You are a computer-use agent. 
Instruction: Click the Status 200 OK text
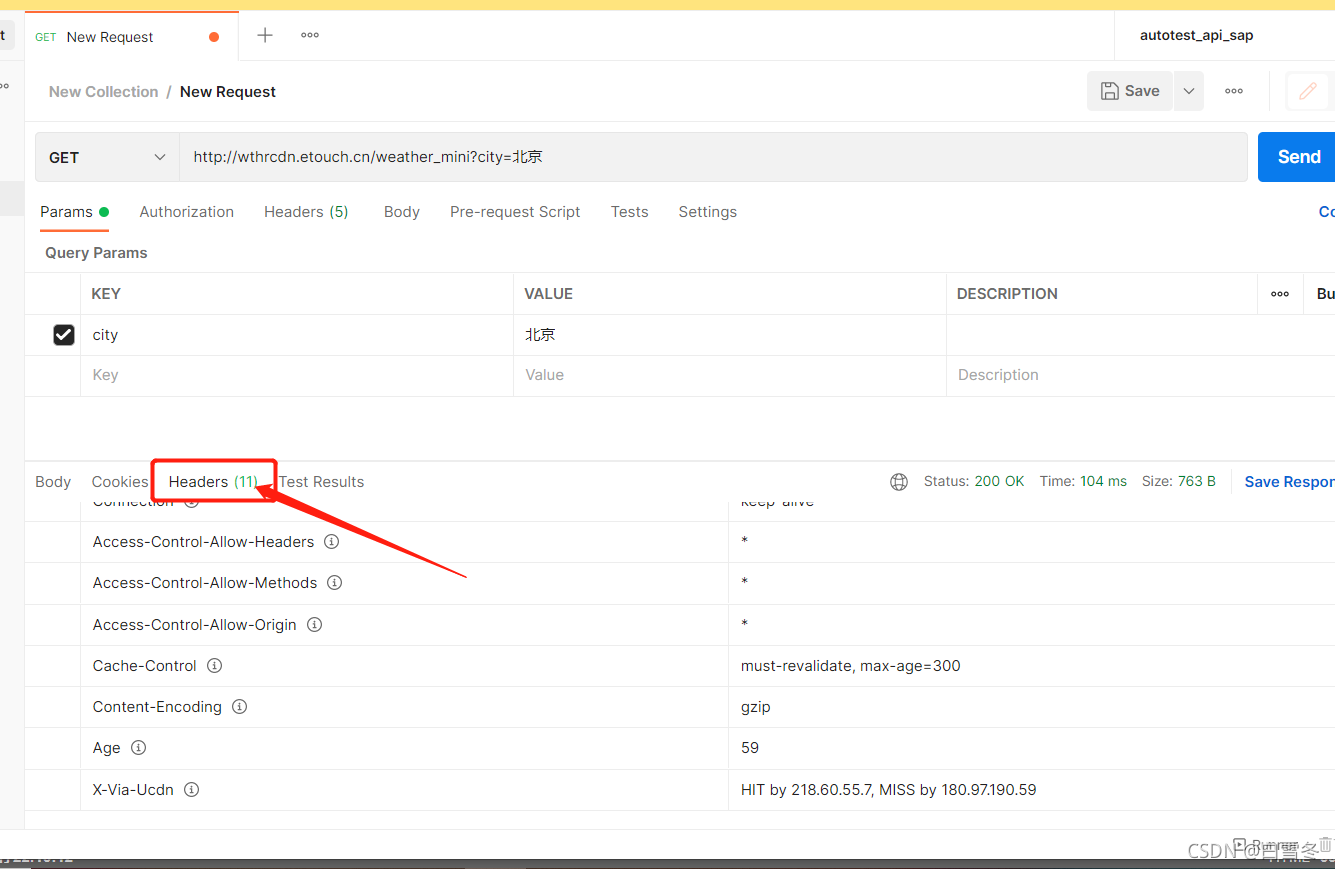coord(974,482)
